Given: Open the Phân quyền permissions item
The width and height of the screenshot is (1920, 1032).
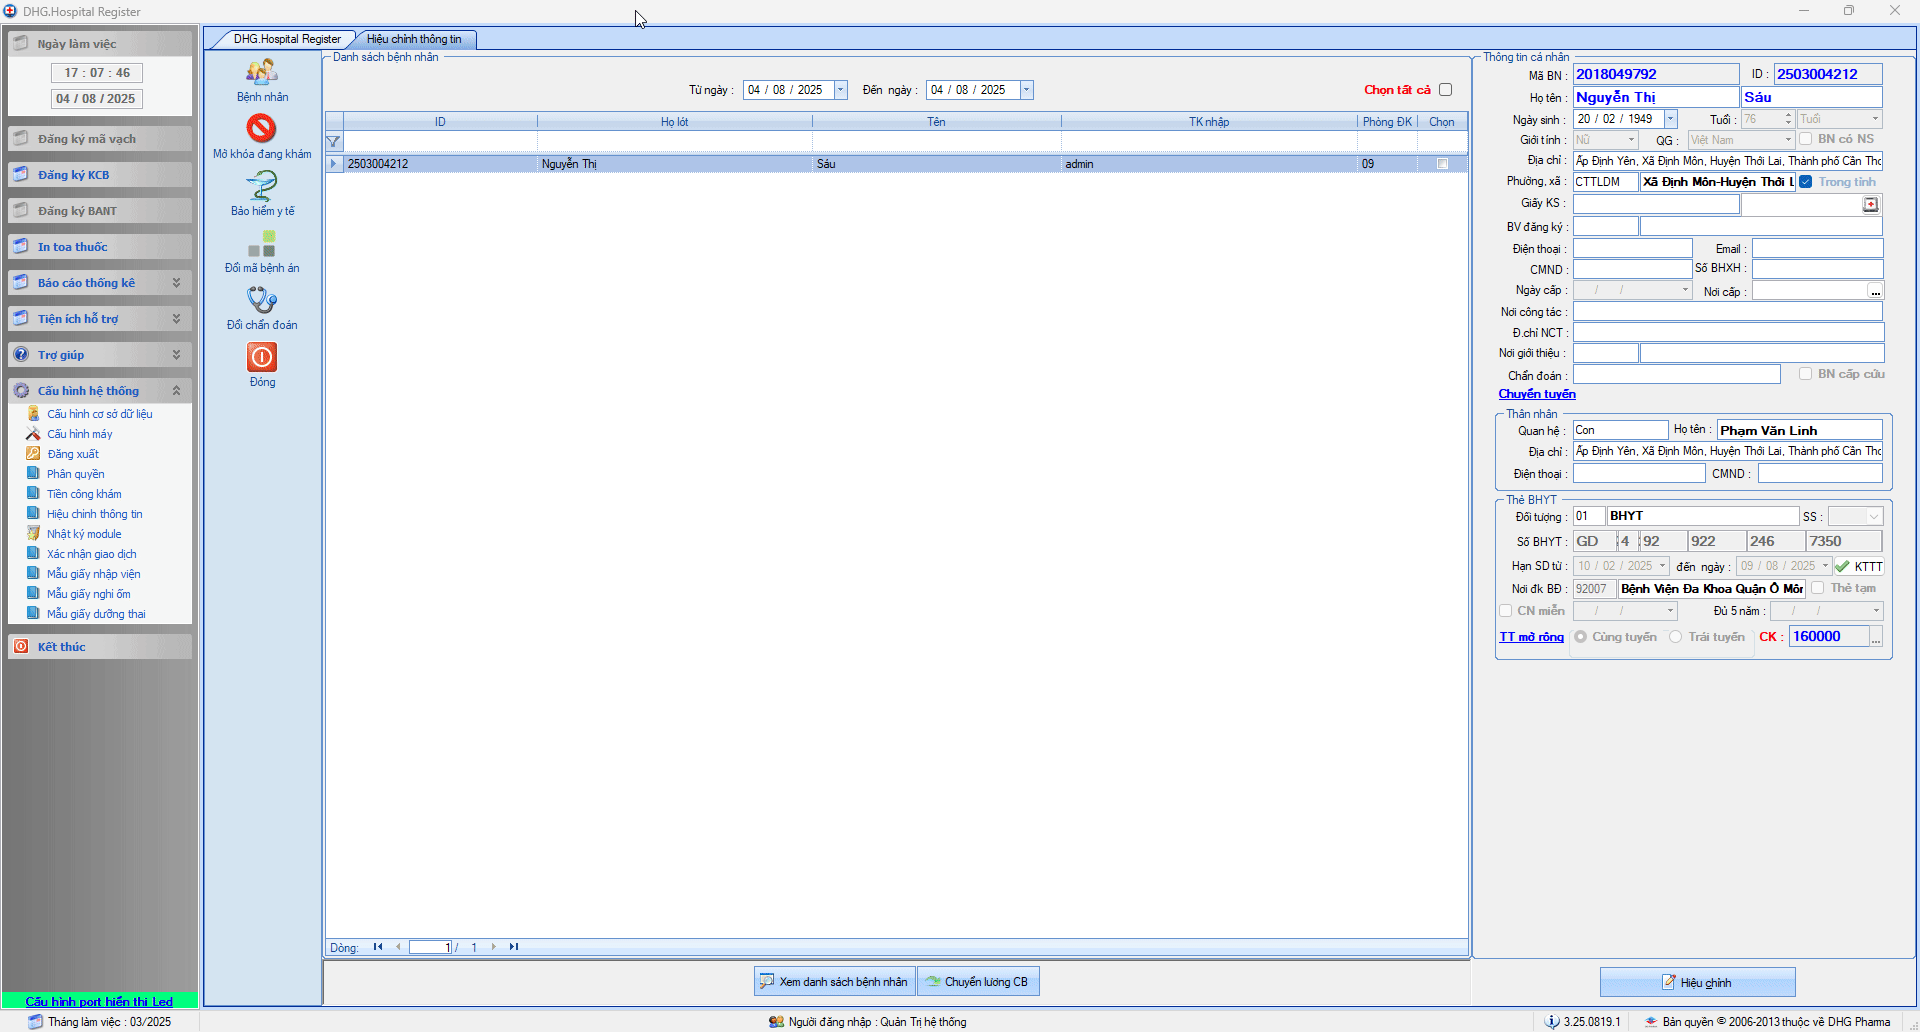Looking at the screenshot, I should (x=76, y=474).
